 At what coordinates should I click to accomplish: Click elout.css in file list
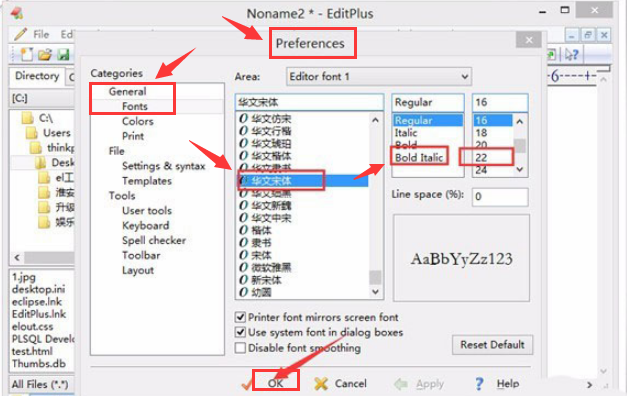32,326
